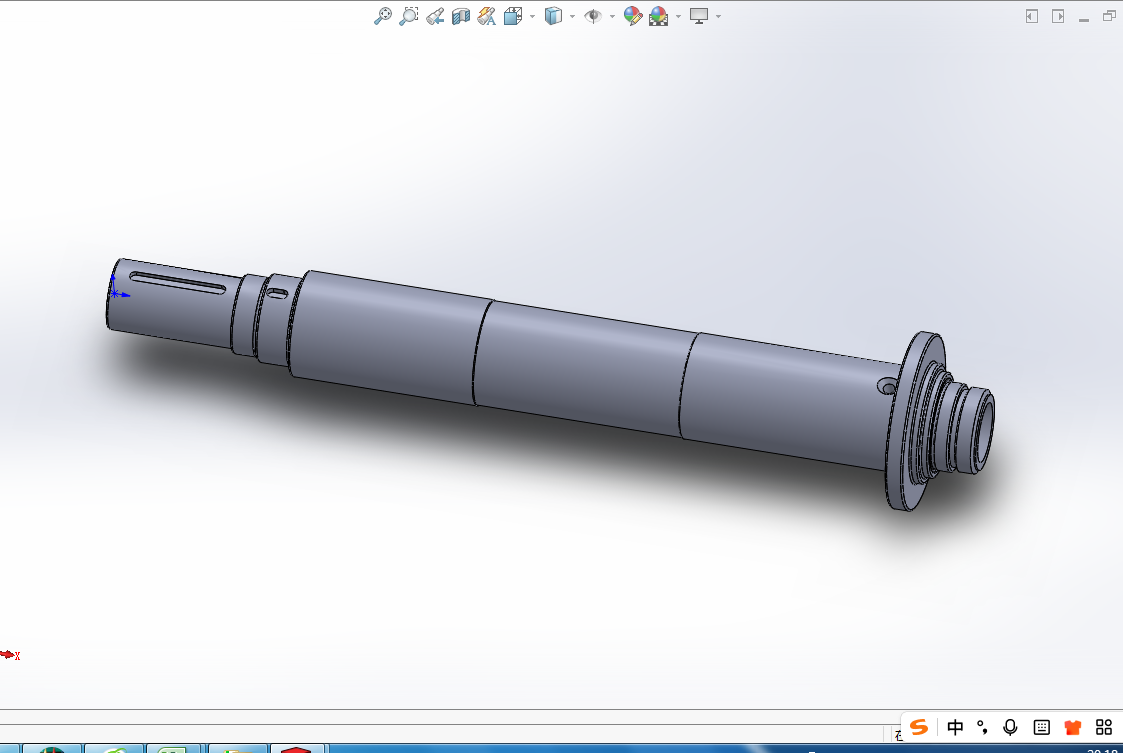1123x753 pixels.
Task: Minimize the document window
Action: coord(1084,19)
